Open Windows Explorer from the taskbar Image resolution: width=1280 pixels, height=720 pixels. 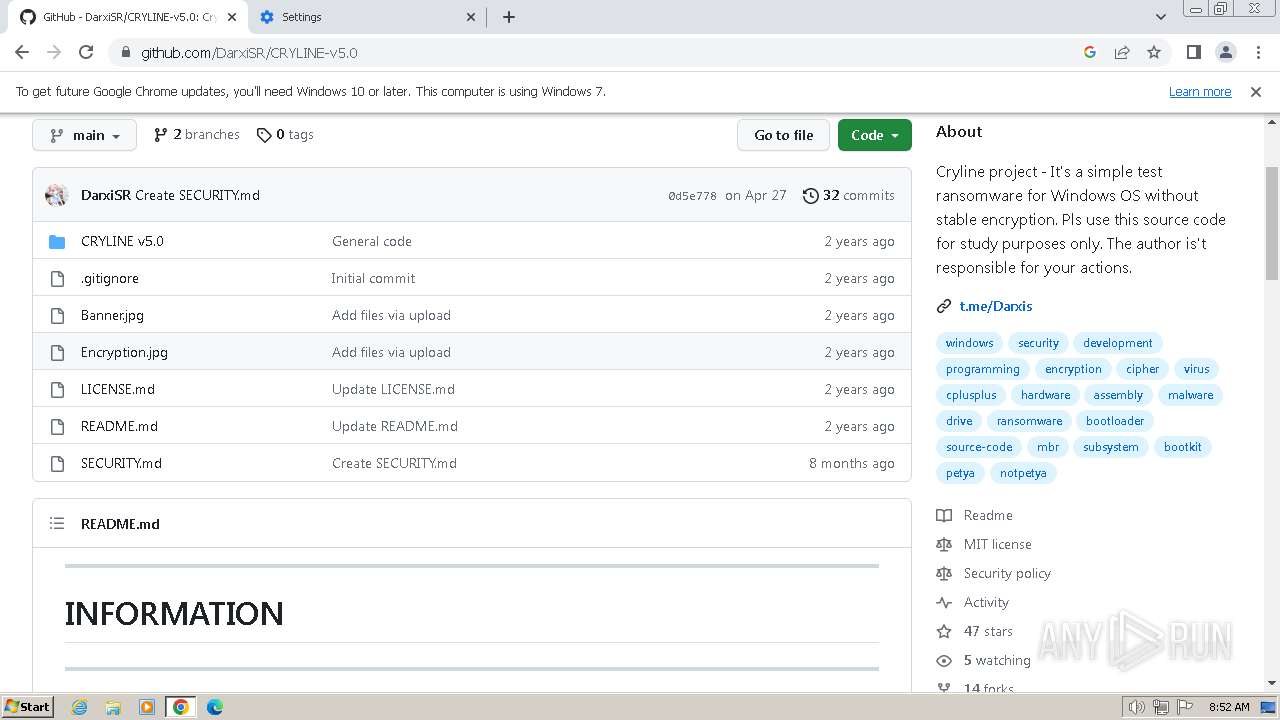pyautogui.click(x=113, y=707)
